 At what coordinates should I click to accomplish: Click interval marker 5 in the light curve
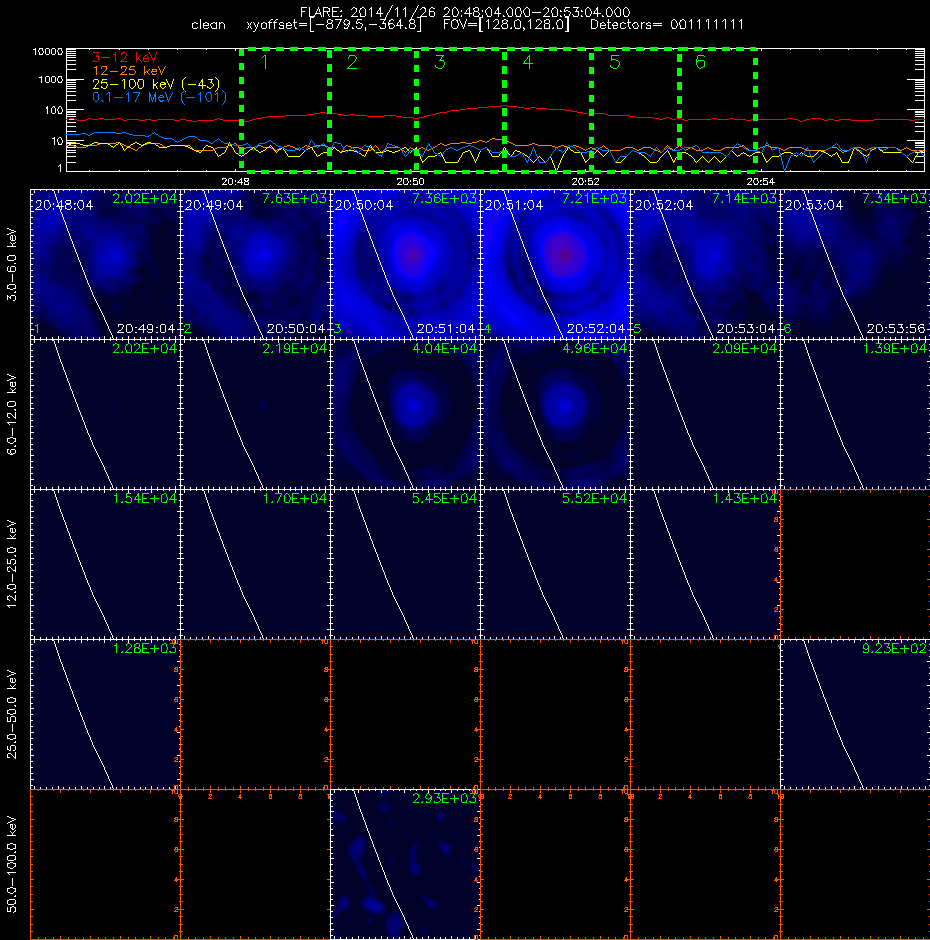click(x=615, y=62)
